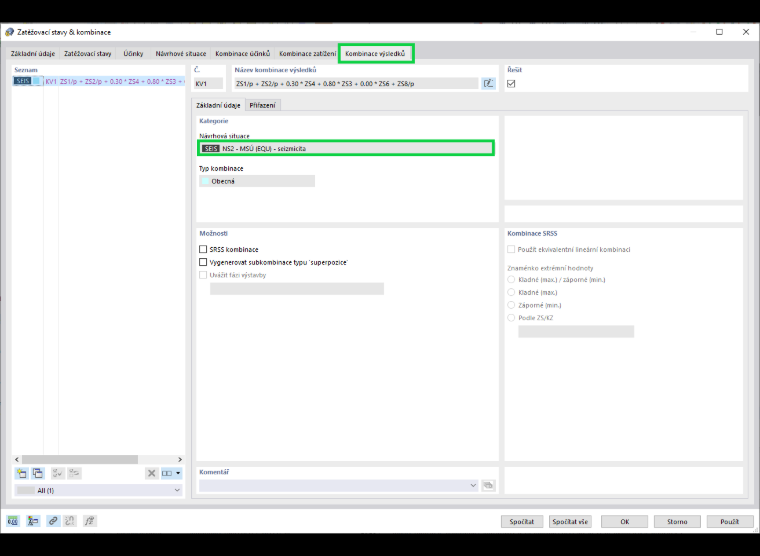Open the Podle ZS/KZ selection field

click(576, 332)
